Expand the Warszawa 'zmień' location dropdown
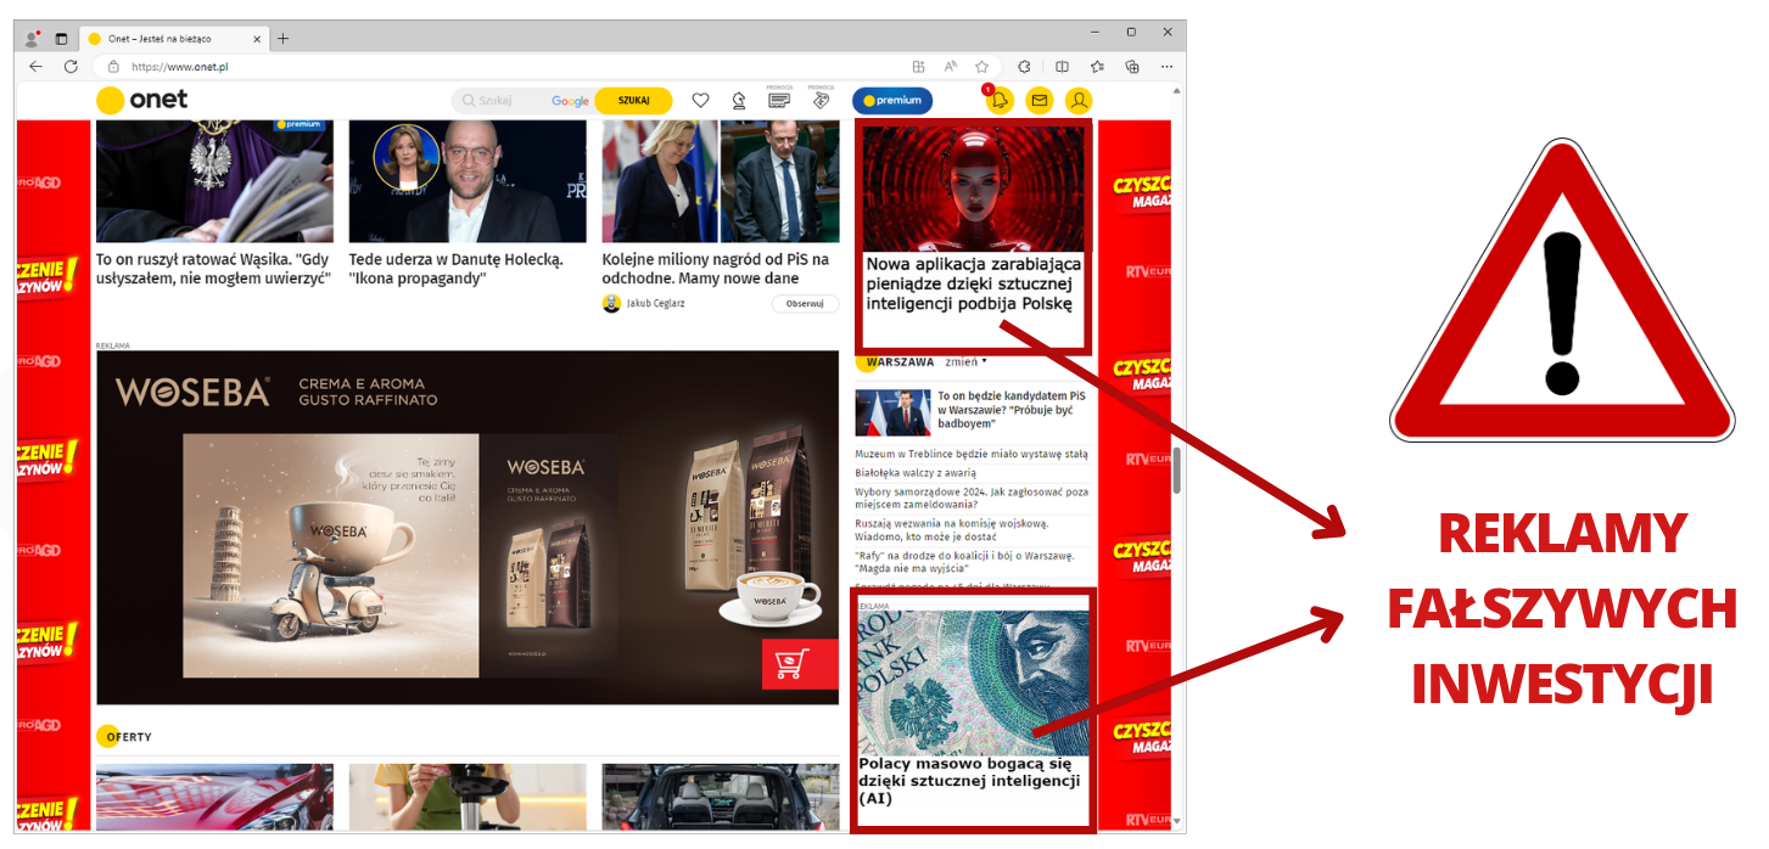This screenshot has height=849, width=1769. (x=965, y=362)
